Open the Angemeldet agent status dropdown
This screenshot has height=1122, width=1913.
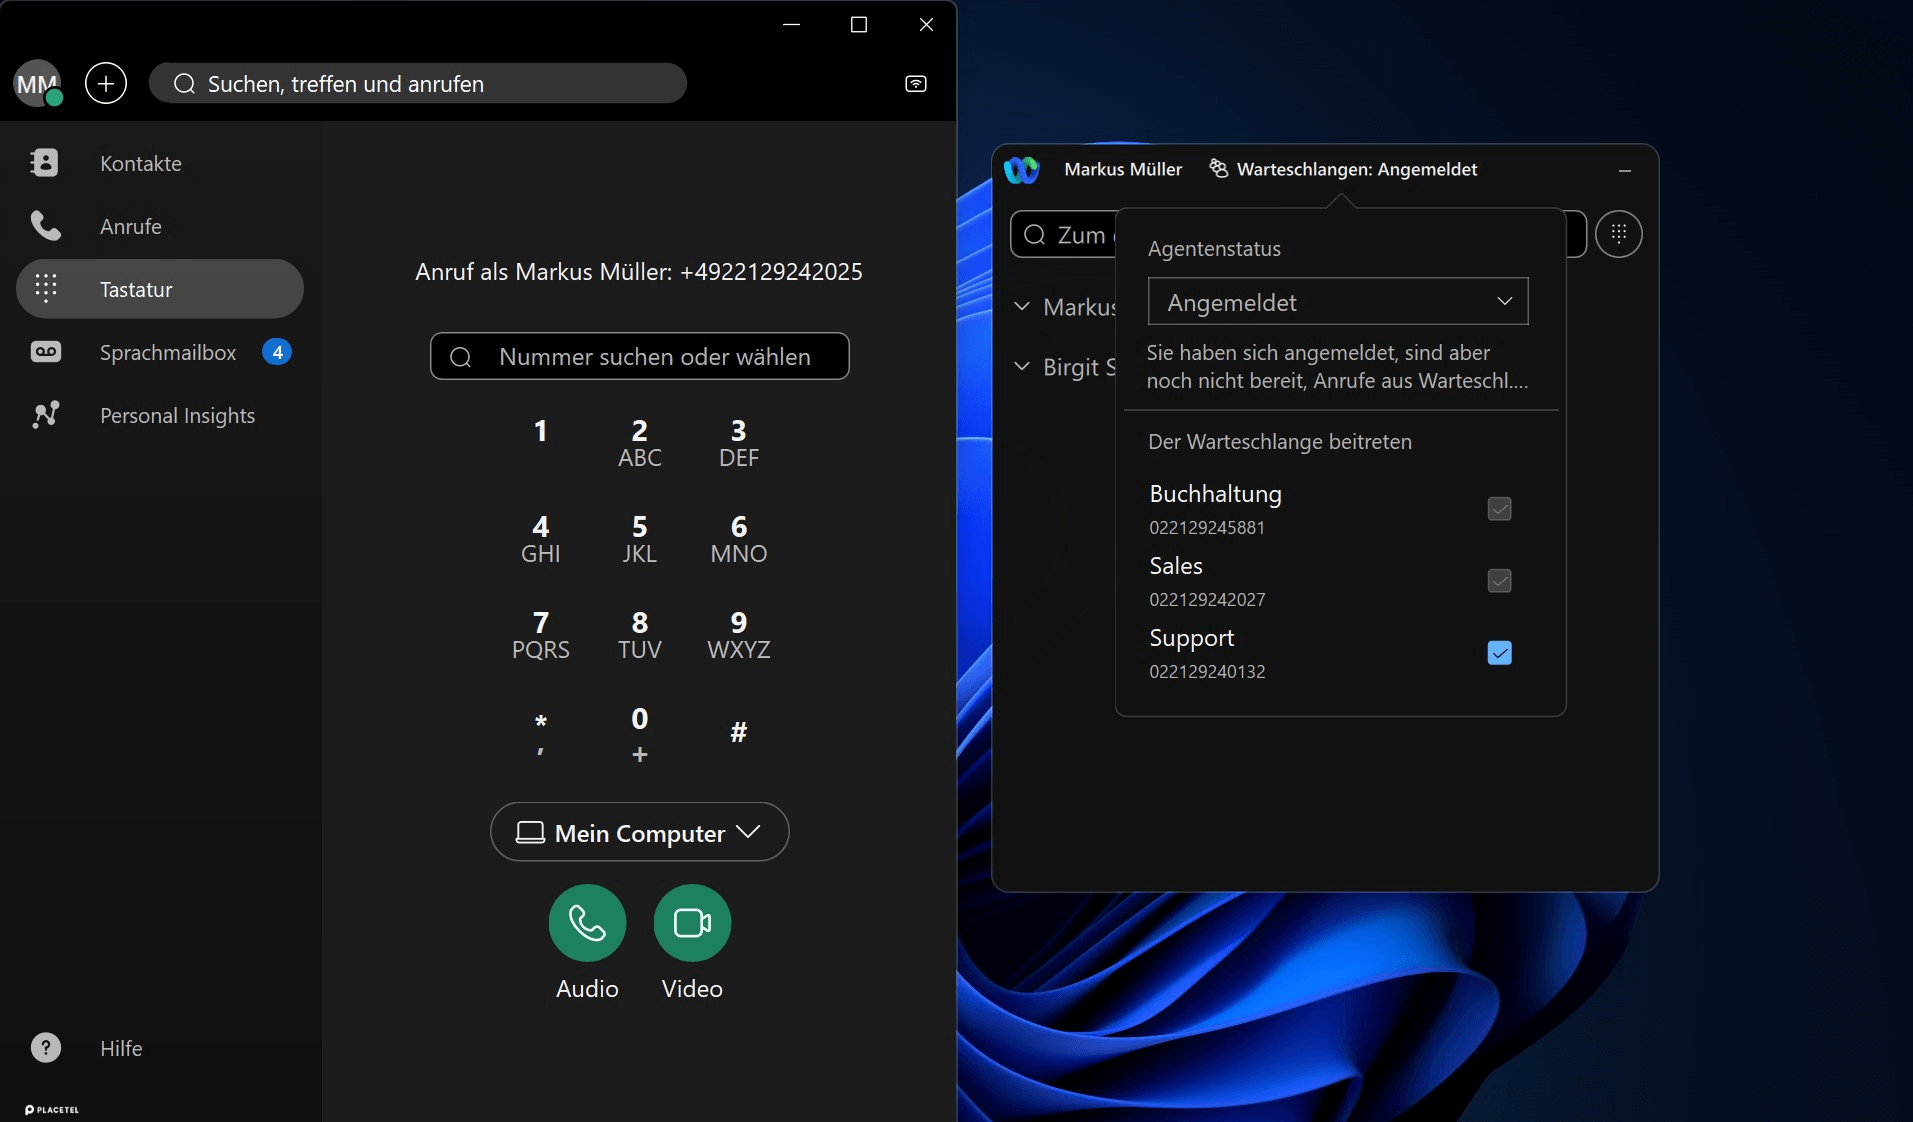click(1336, 301)
